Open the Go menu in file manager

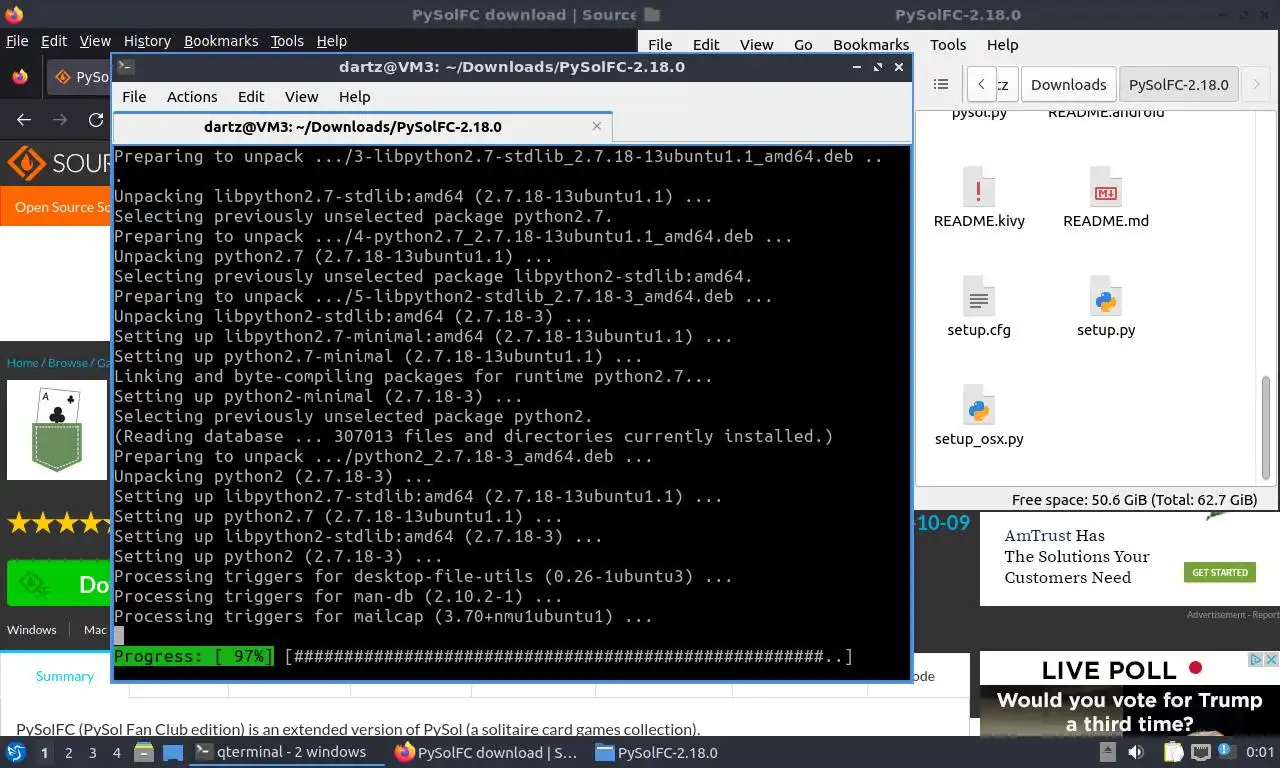pos(803,44)
